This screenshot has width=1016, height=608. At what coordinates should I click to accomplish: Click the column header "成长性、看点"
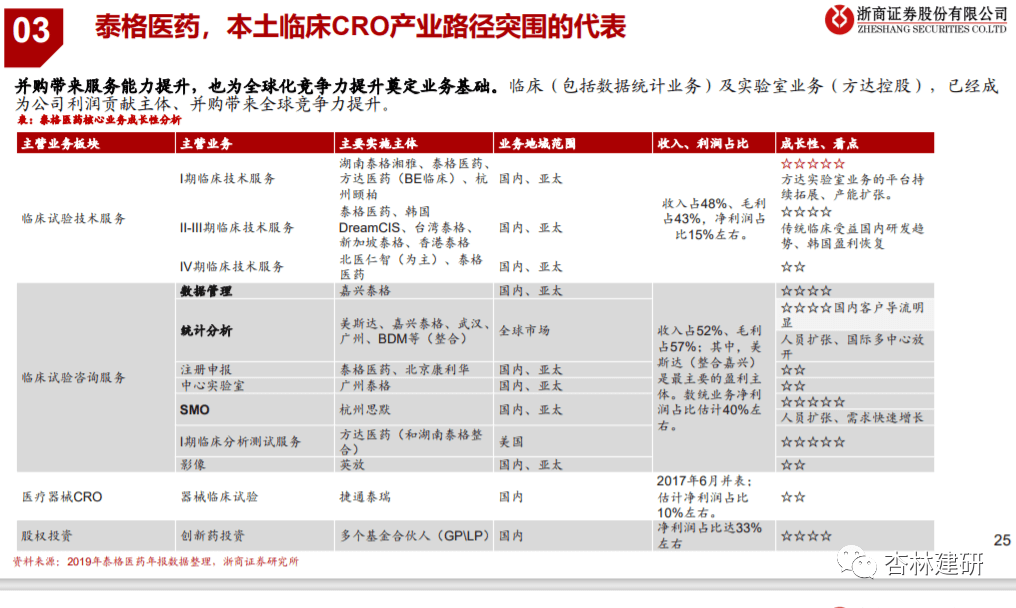(x=819, y=143)
